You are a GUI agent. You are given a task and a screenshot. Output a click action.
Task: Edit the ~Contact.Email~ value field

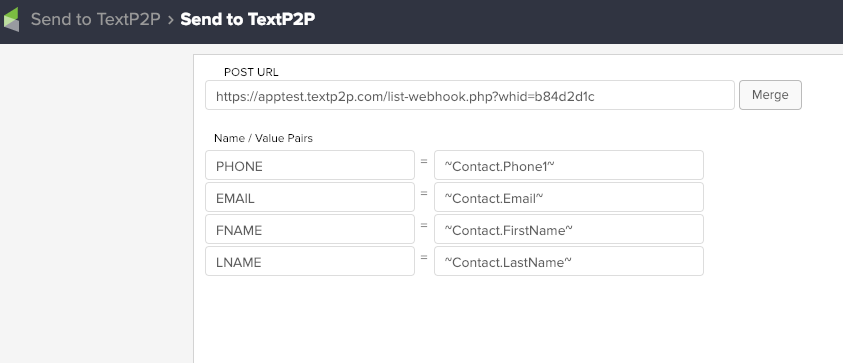coord(569,197)
